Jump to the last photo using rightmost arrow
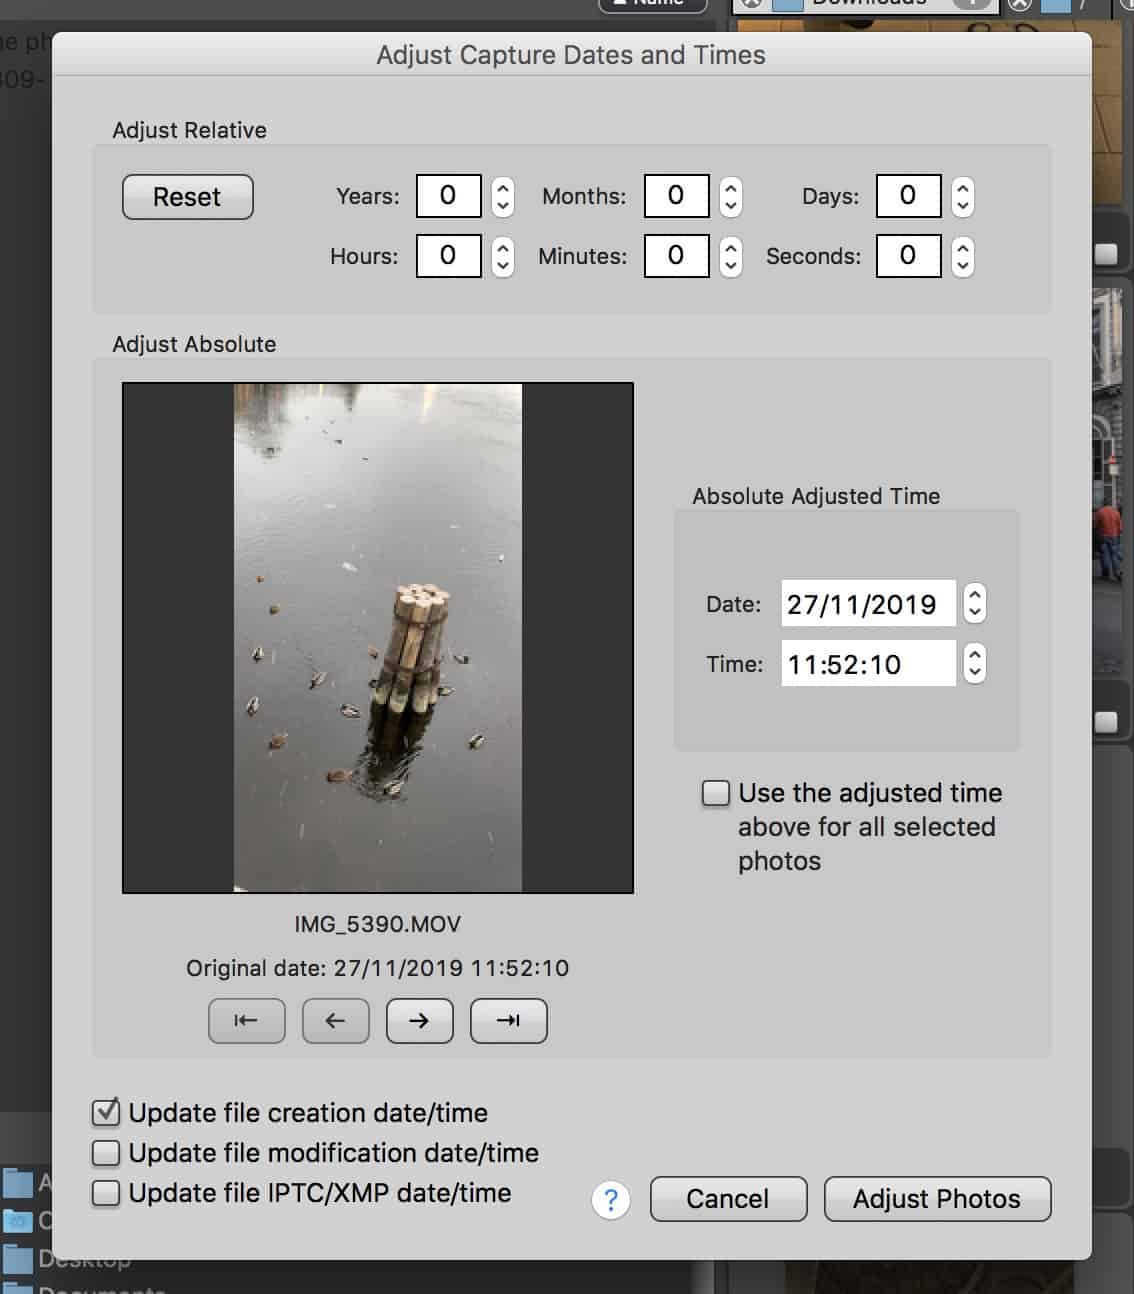 pos(508,1020)
